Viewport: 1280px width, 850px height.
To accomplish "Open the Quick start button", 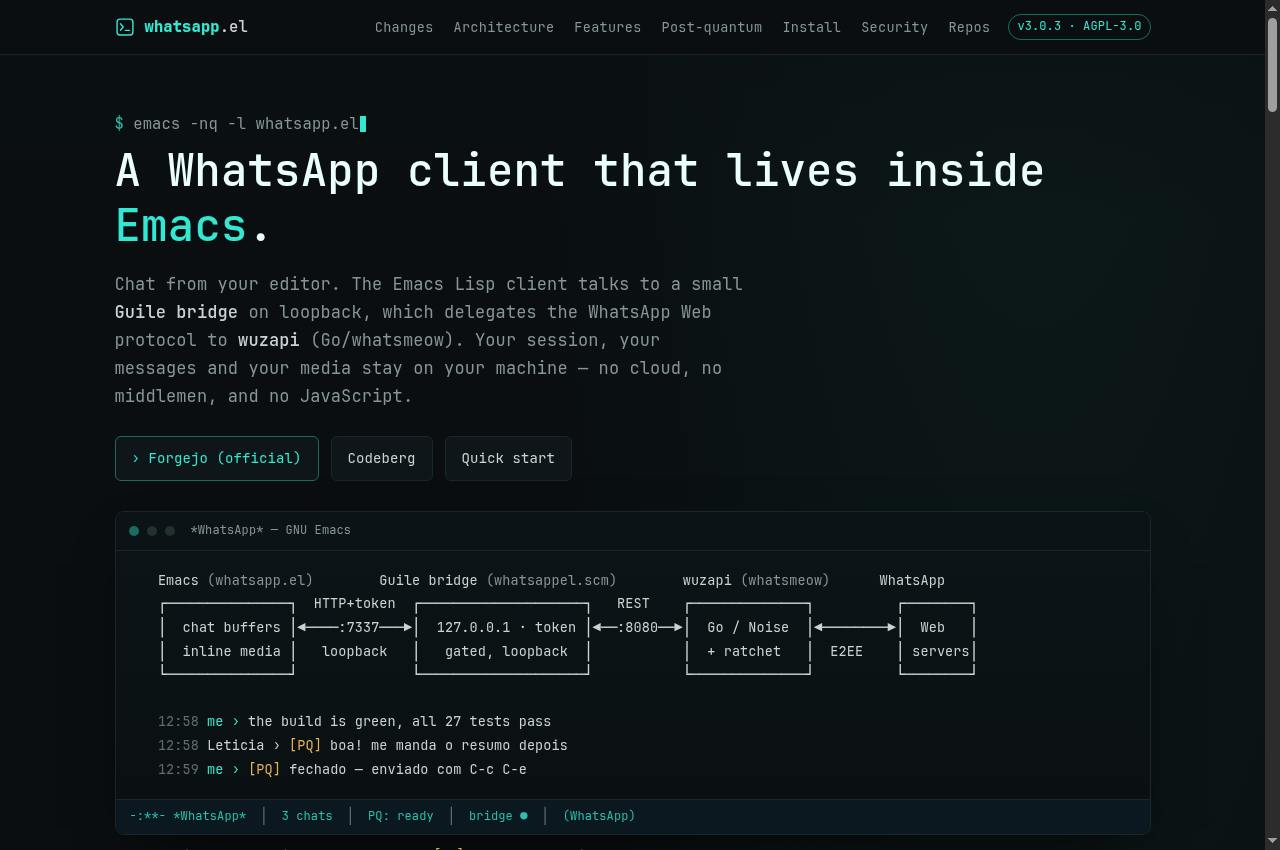I will (508, 458).
